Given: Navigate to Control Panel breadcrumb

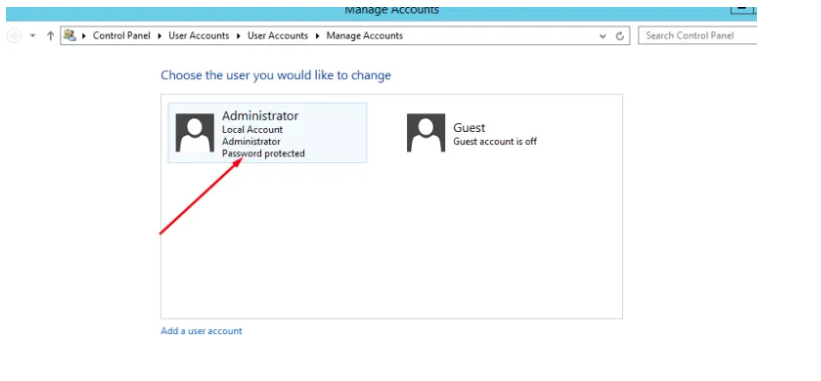Looking at the screenshot, I should [x=121, y=36].
